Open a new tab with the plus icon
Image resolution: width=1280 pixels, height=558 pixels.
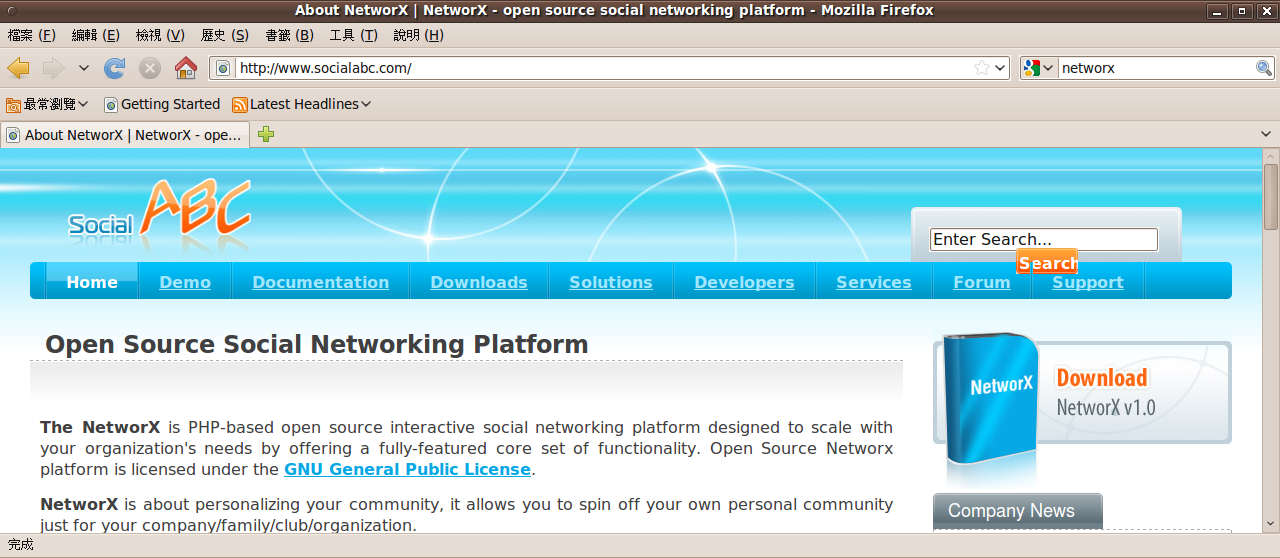point(266,134)
